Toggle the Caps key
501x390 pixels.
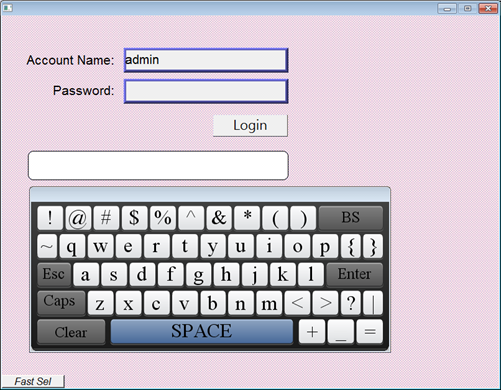[x=61, y=303]
